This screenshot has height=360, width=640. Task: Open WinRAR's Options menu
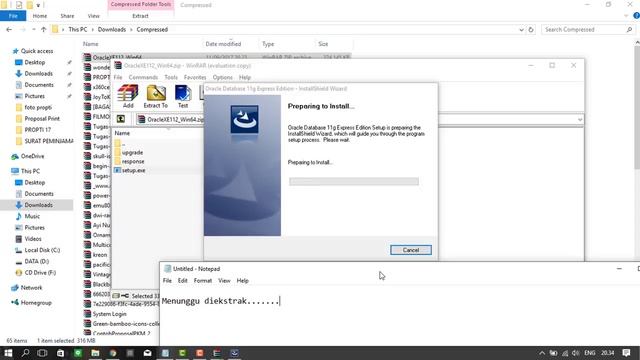coord(222,77)
